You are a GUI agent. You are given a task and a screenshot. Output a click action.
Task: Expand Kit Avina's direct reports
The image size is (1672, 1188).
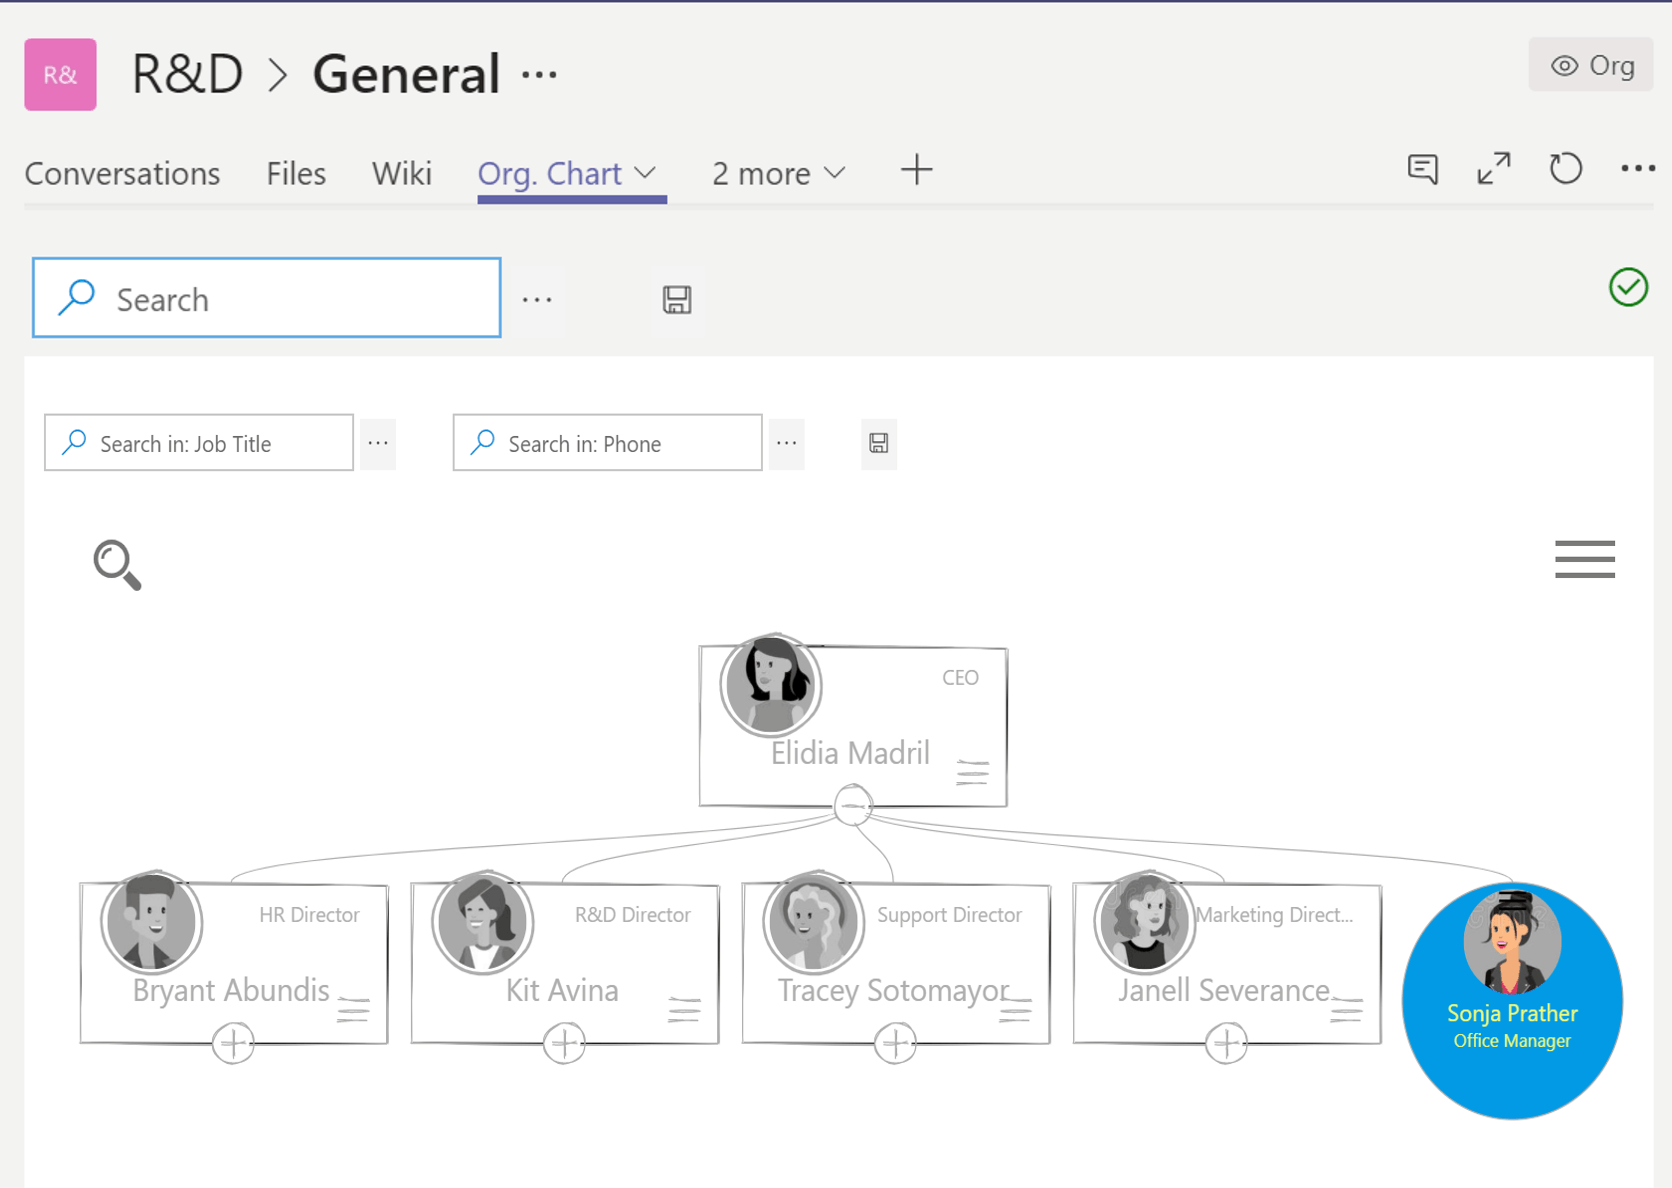[564, 1043]
